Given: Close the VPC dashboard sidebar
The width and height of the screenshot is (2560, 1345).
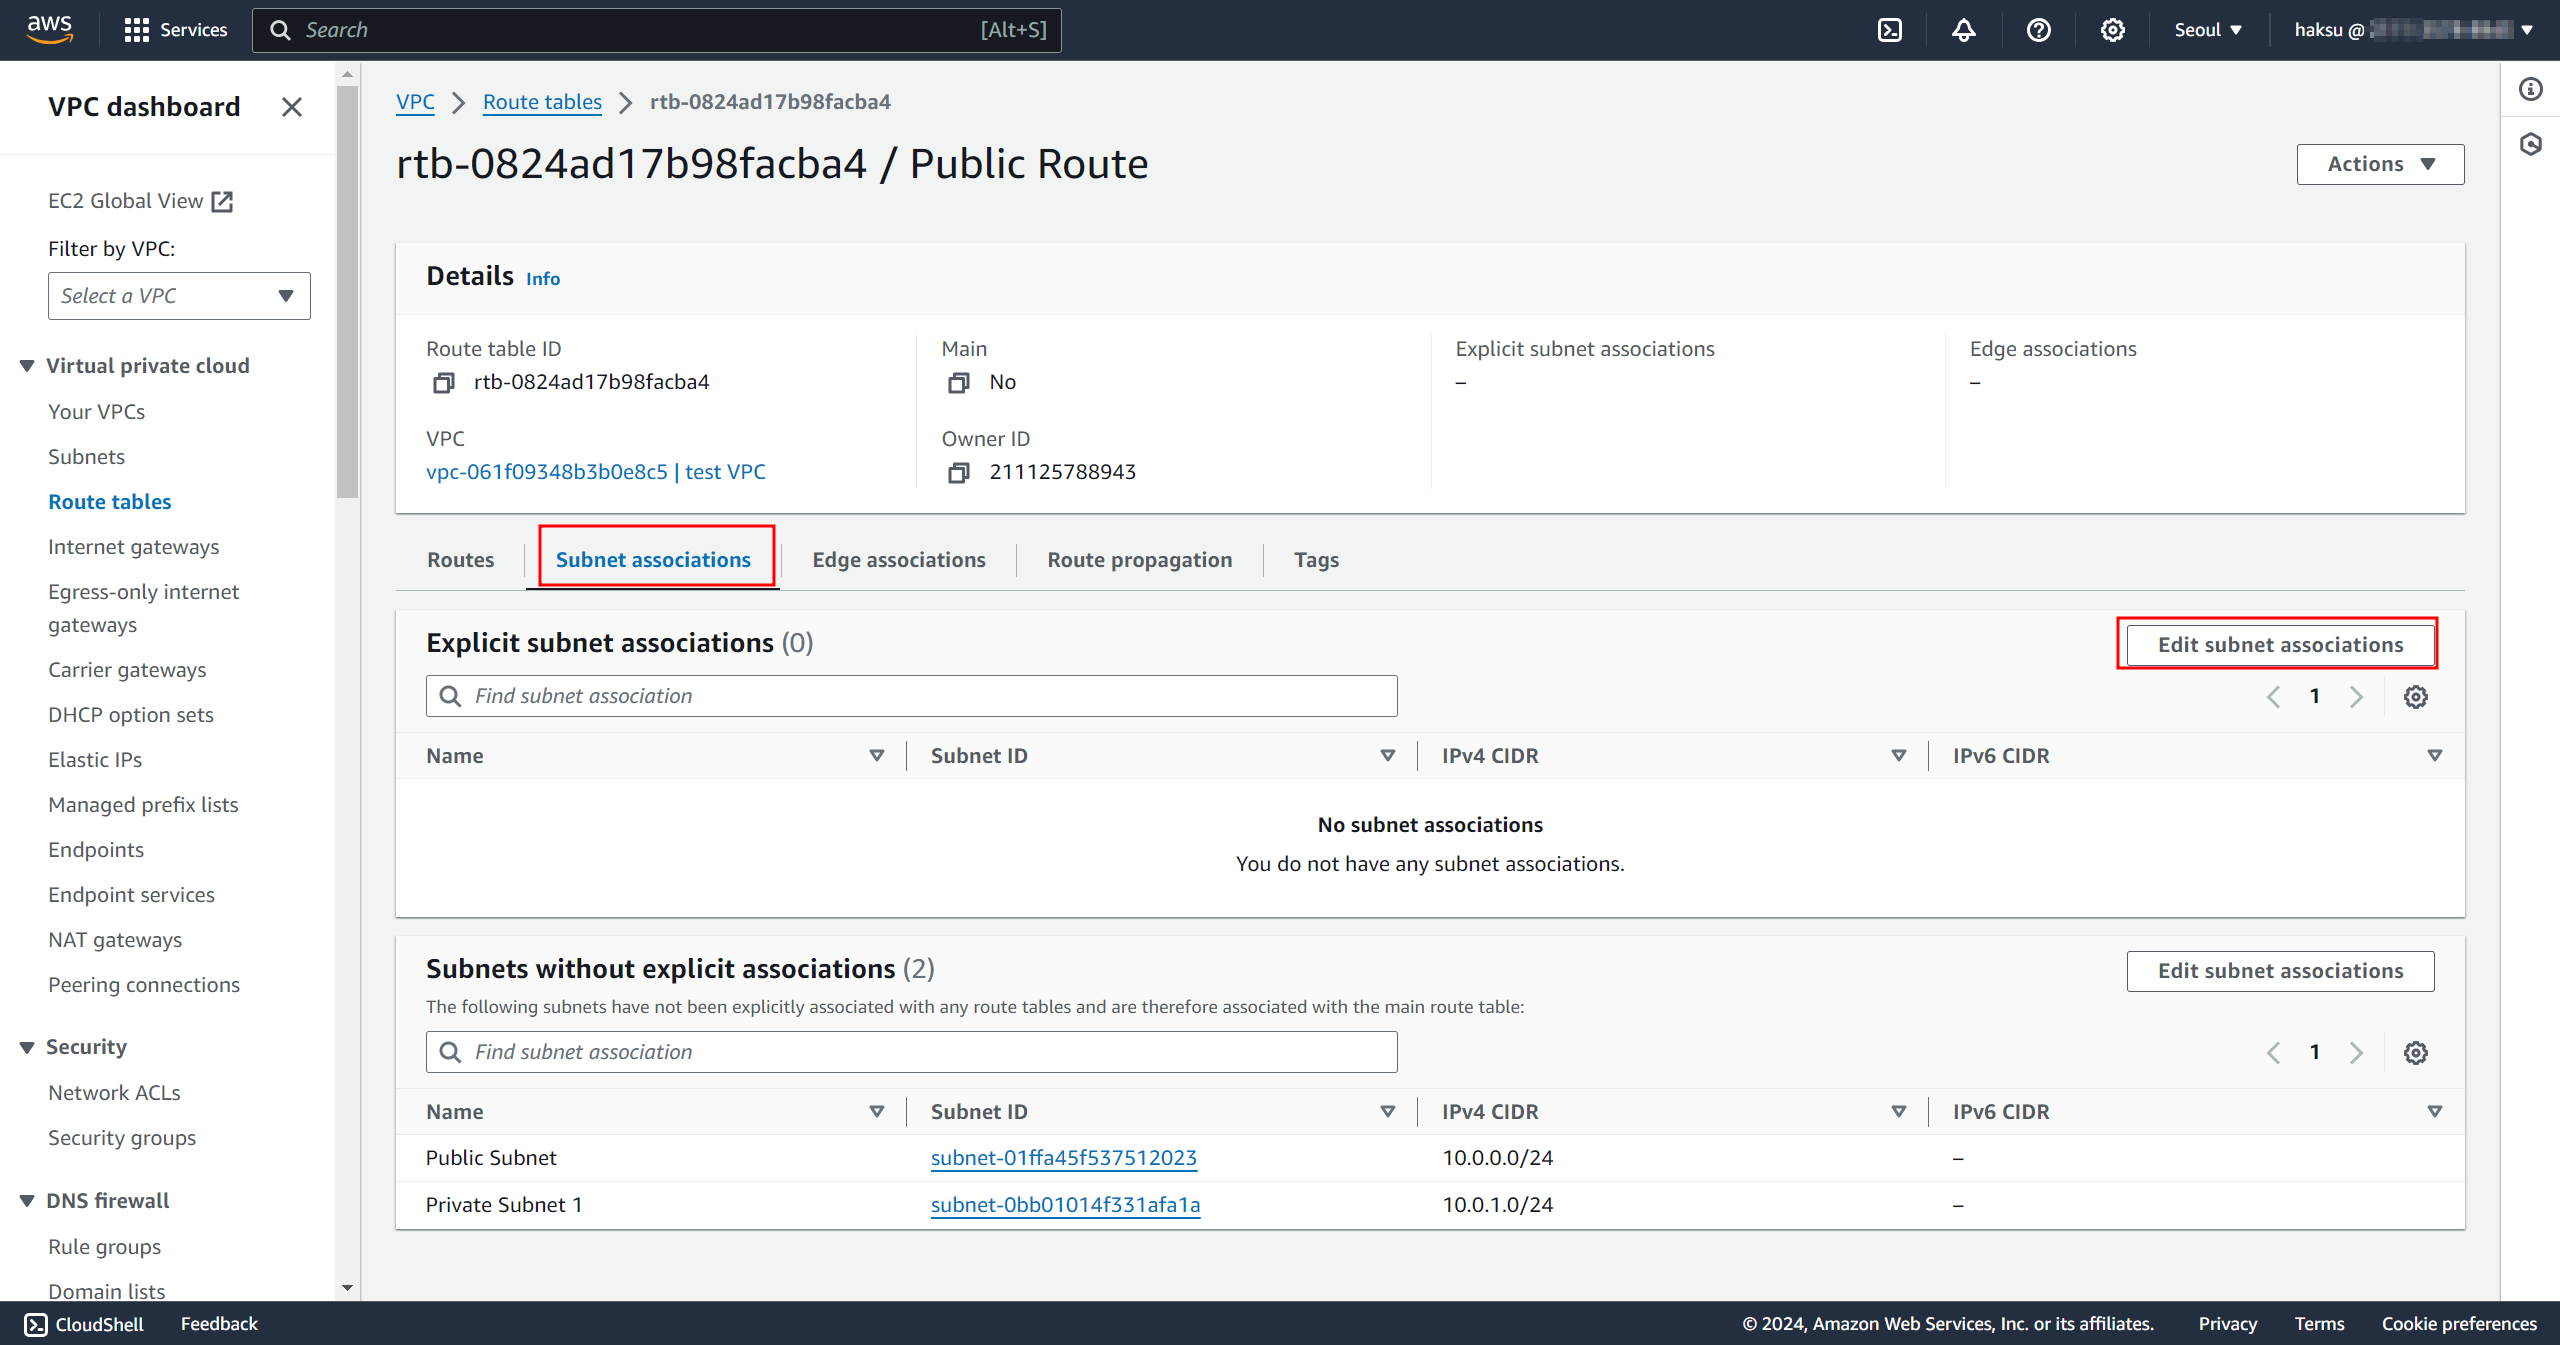Looking at the screenshot, I should click(291, 107).
